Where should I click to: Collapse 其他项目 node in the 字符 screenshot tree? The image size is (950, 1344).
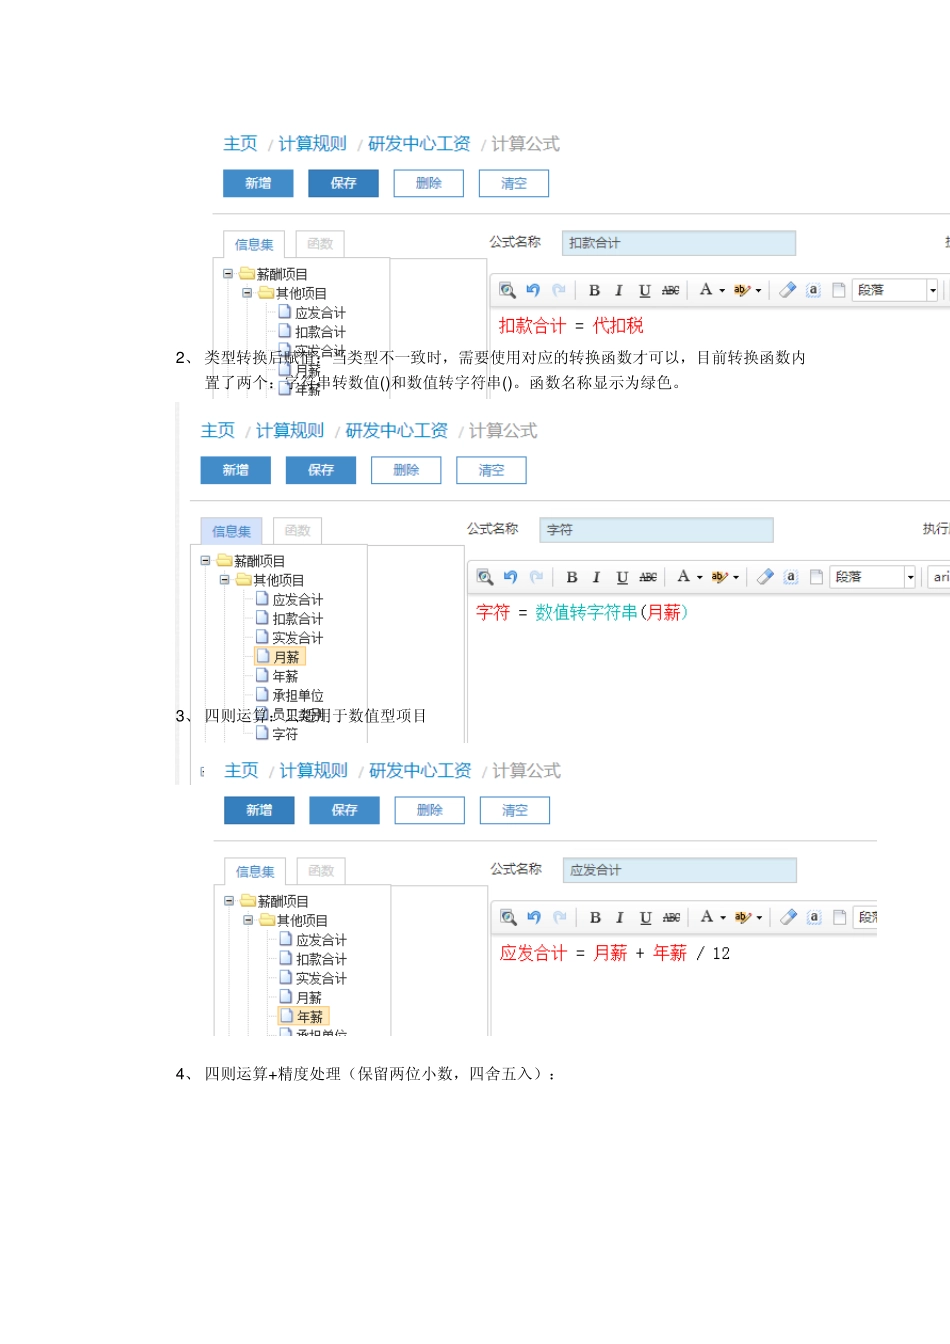click(225, 580)
